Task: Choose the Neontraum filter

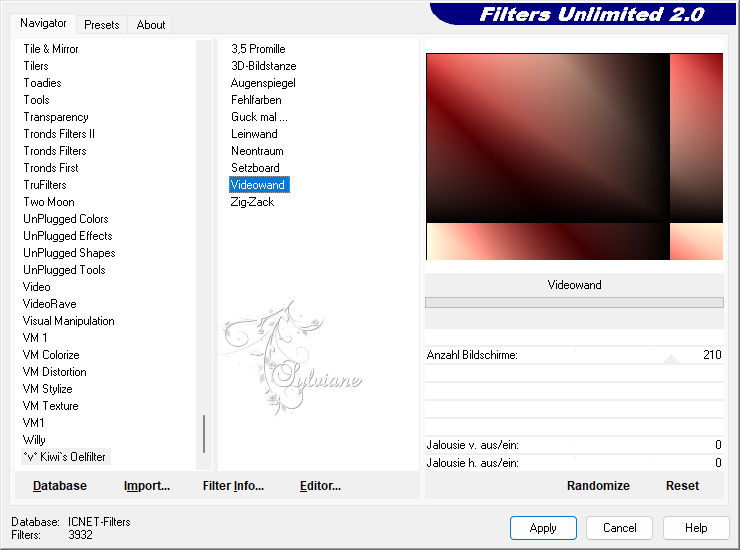Action: (x=257, y=151)
